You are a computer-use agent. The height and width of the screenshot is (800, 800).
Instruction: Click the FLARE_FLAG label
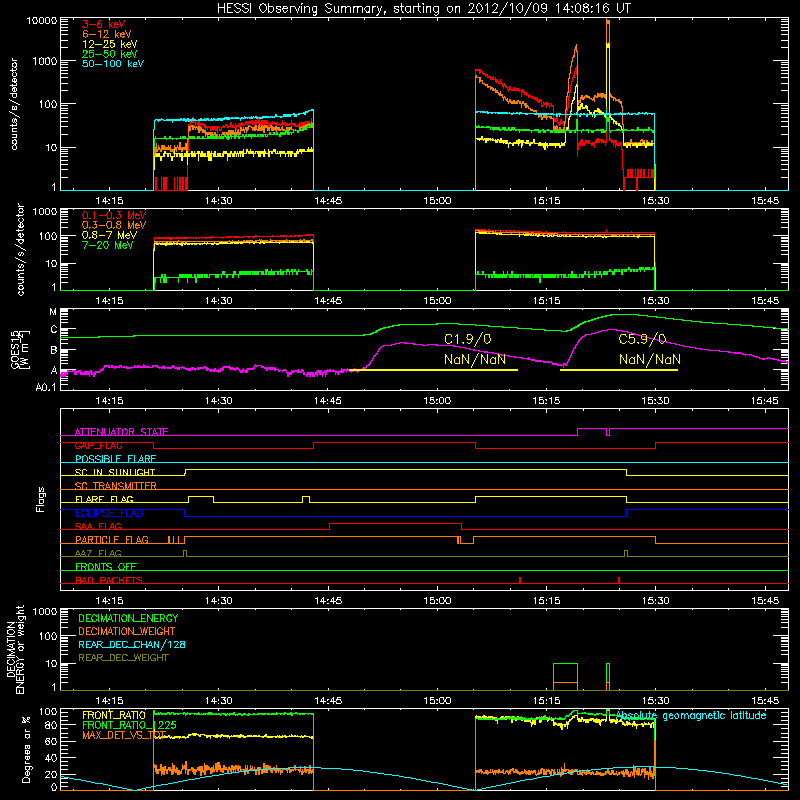pos(104,499)
